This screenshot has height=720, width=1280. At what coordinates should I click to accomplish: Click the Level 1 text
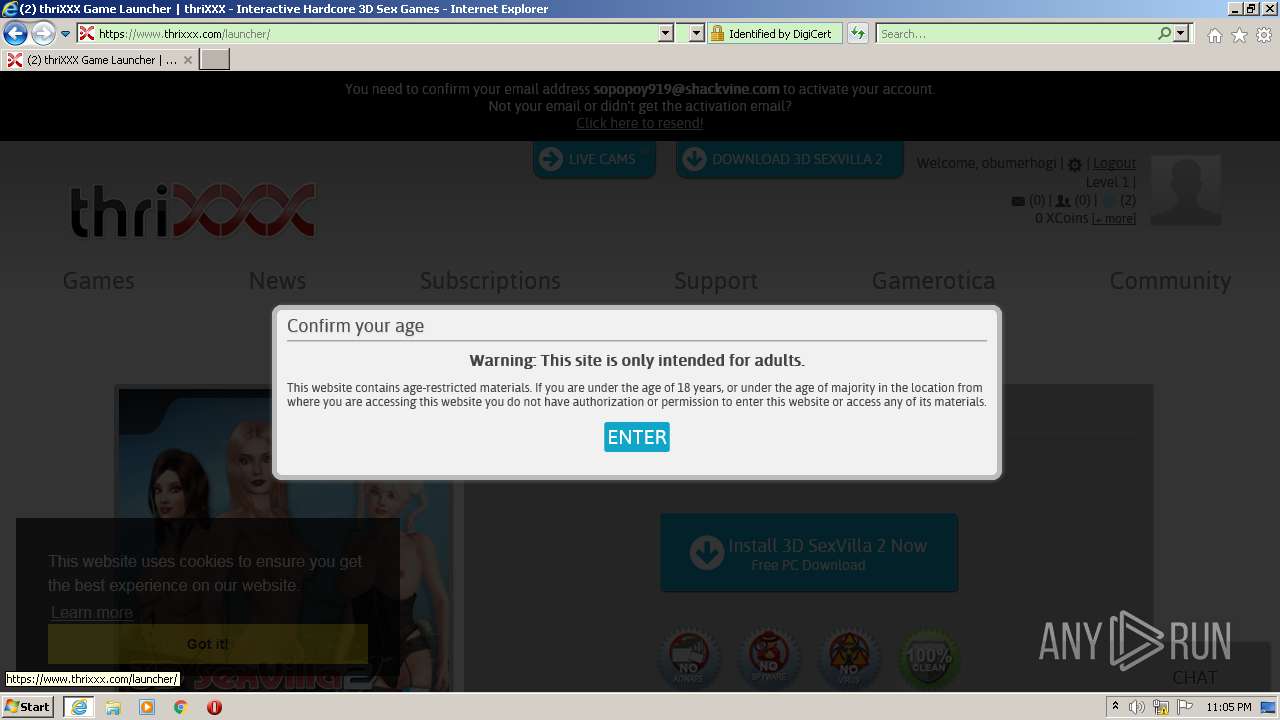click(x=1108, y=182)
